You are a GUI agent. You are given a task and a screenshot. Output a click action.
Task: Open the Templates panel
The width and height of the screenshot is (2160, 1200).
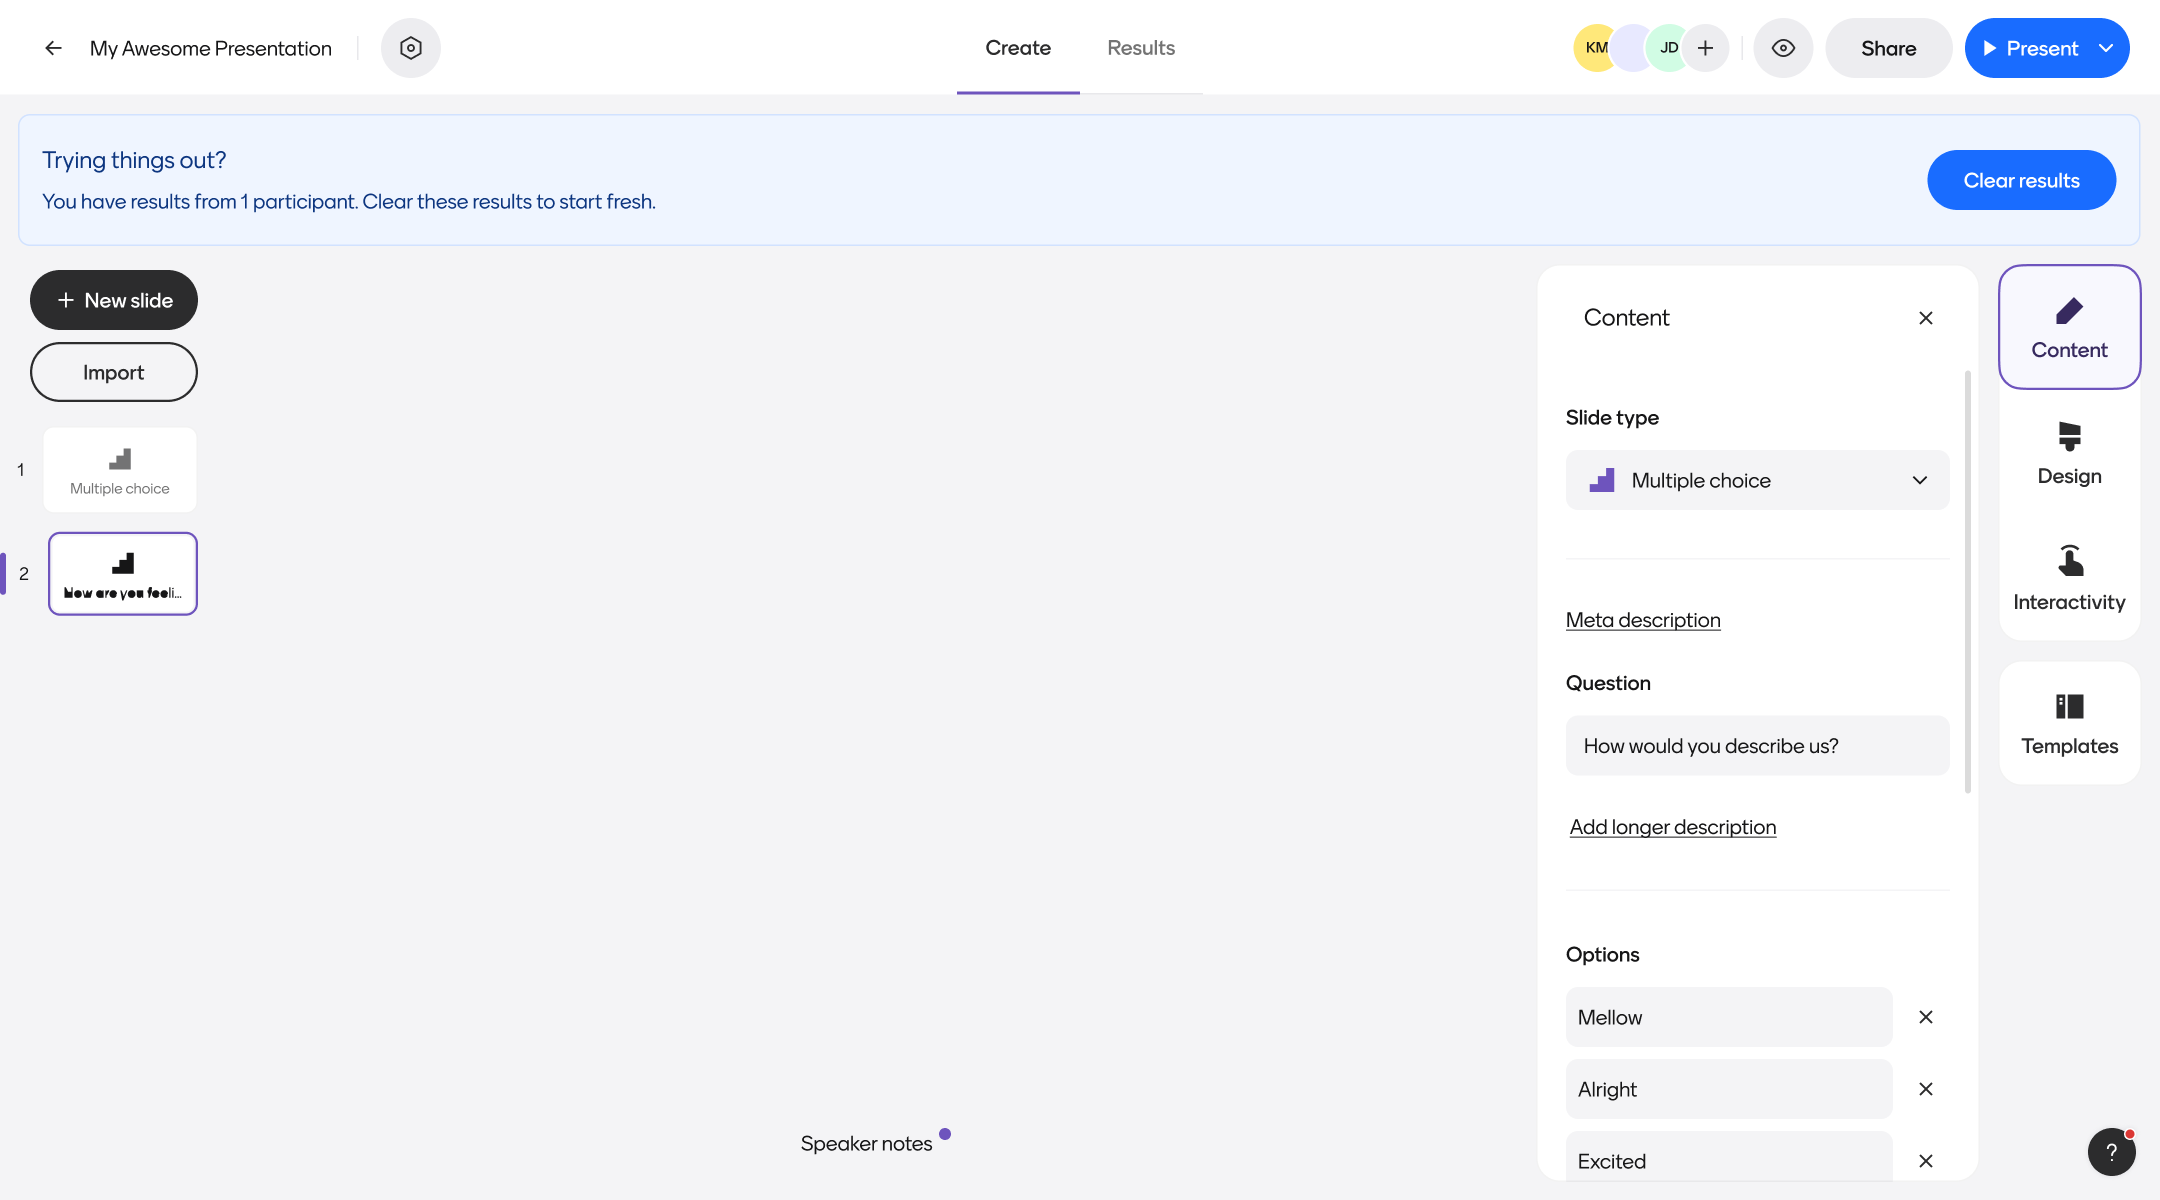click(2069, 723)
